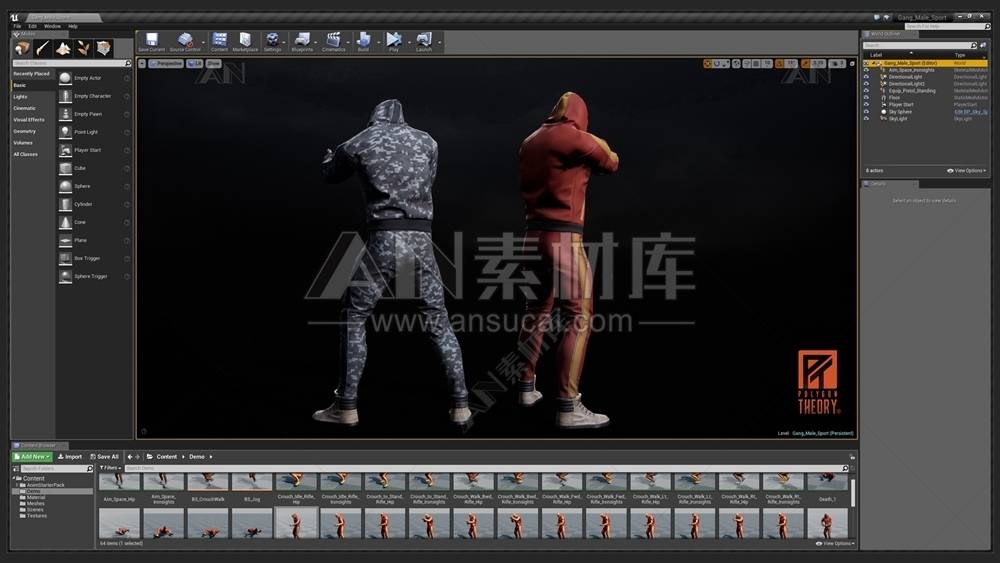Open the camera speed dropdown in viewport
The image size is (1000, 563).
point(838,64)
